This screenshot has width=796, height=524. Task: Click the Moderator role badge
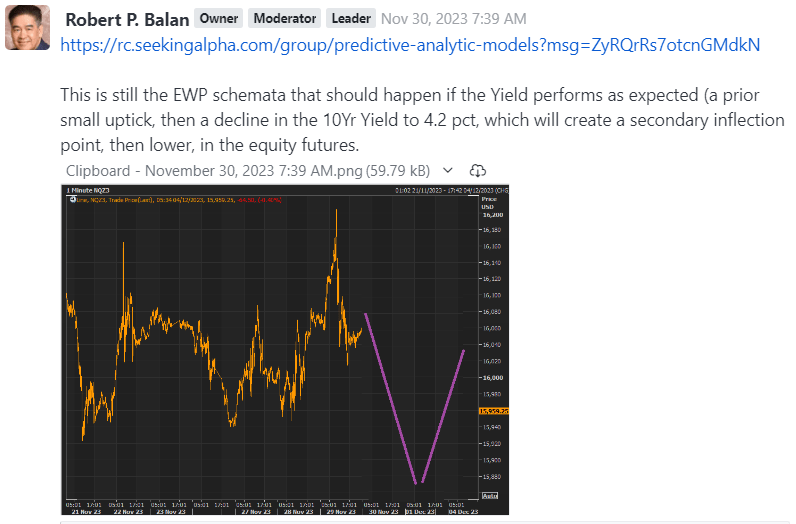pyautogui.click(x=283, y=18)
